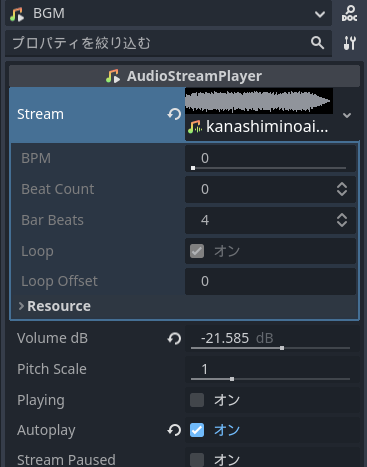Click the Beat Count stepper arrows

342,189
